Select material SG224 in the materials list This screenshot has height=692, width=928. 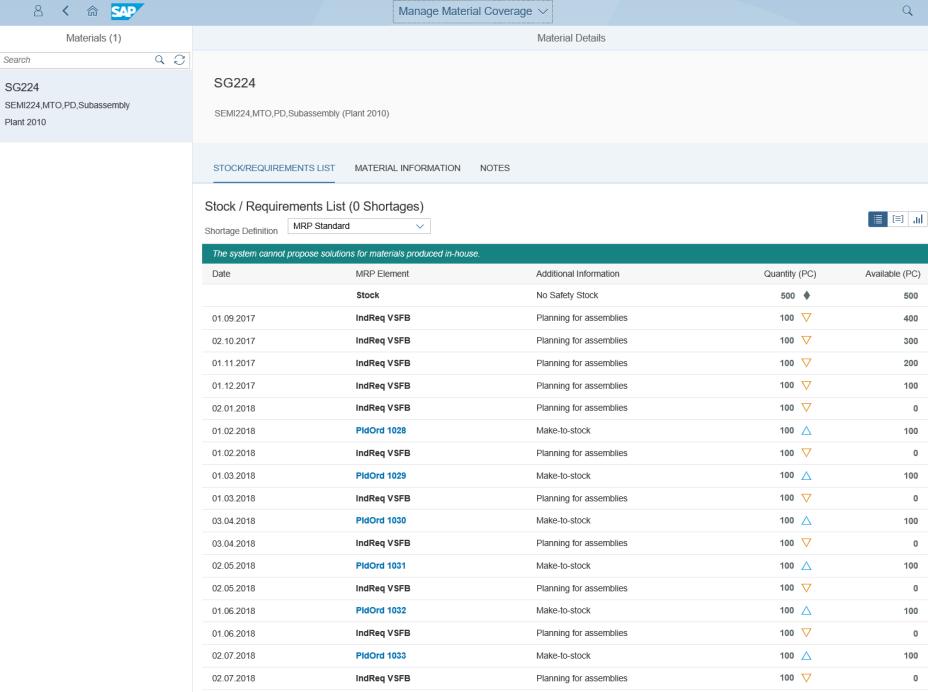point(96,105)
